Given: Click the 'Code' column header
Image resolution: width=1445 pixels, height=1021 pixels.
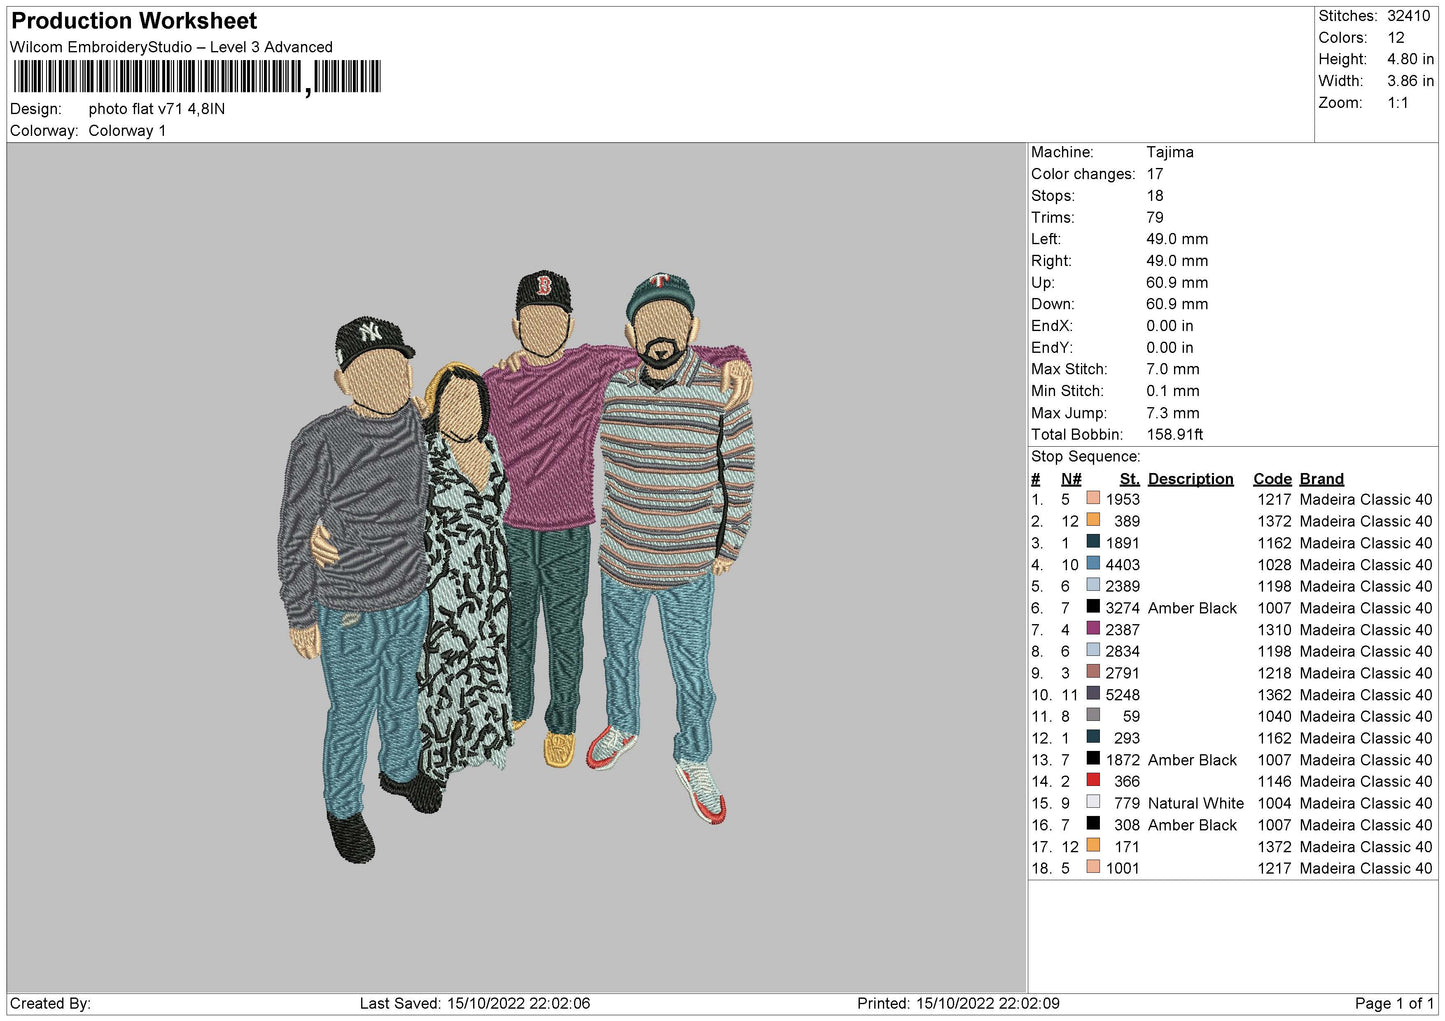Looking at the screenshot, I should click(1273, 479).
